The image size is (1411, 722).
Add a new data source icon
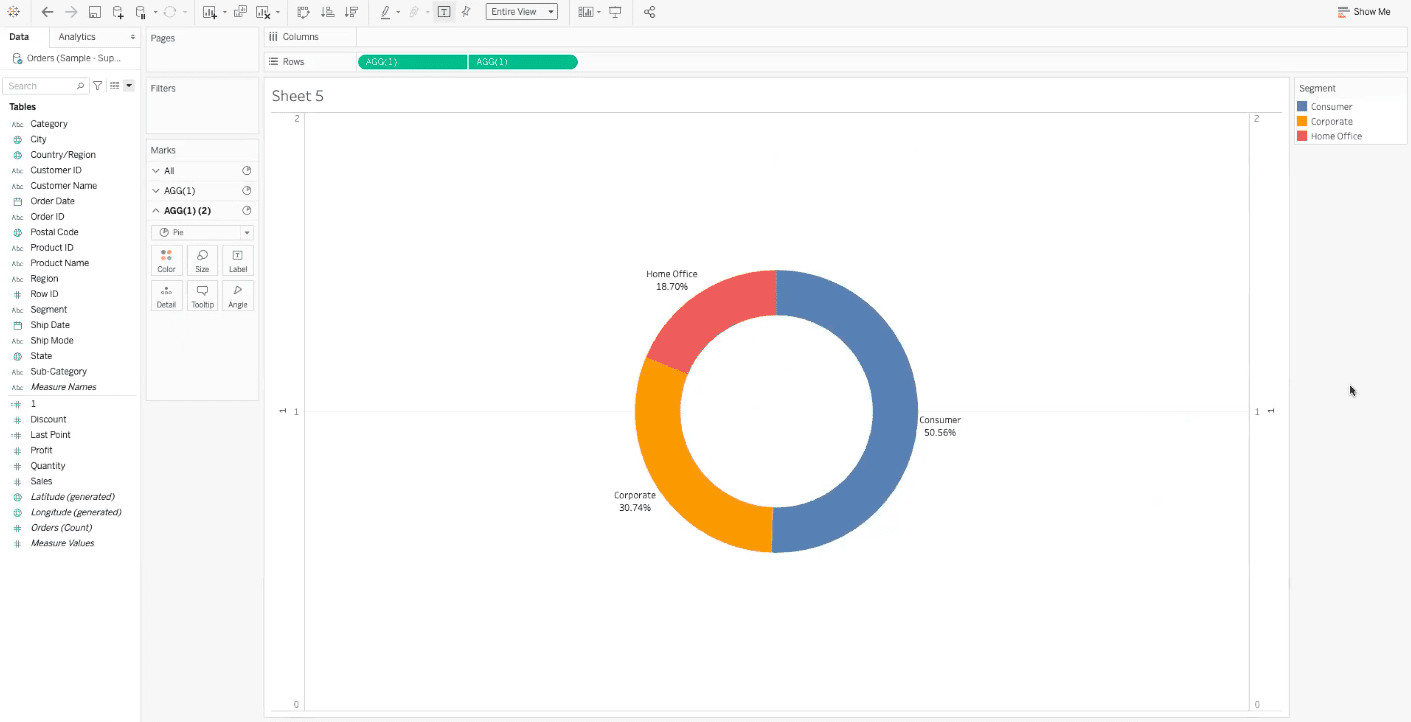click(119, 12)
